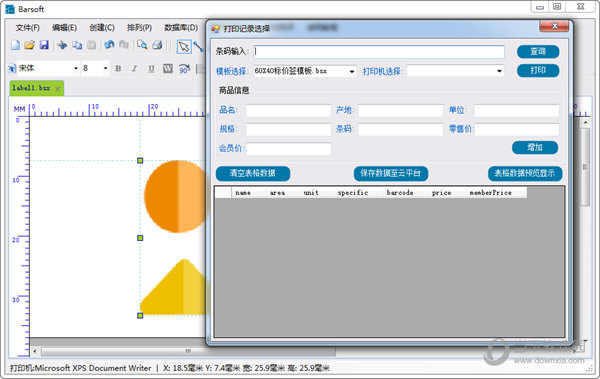Click the 品名 input field
The height and width of the screenshot is (379, 600).
click(288, 111)
